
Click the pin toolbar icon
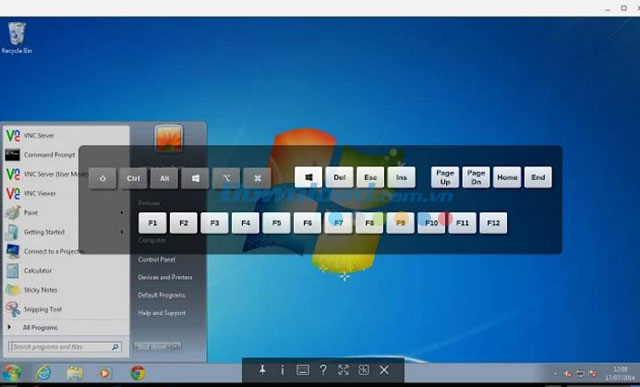click(262, 370)
